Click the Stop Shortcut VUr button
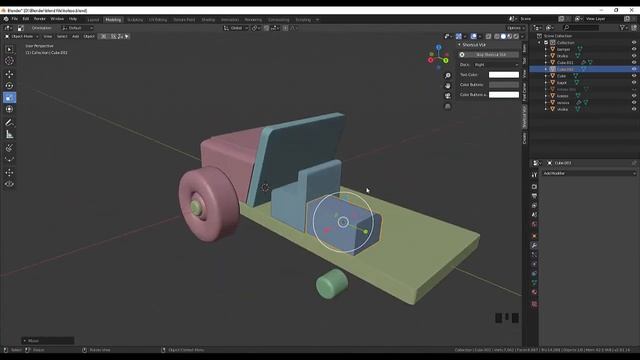 click(491, 55)
